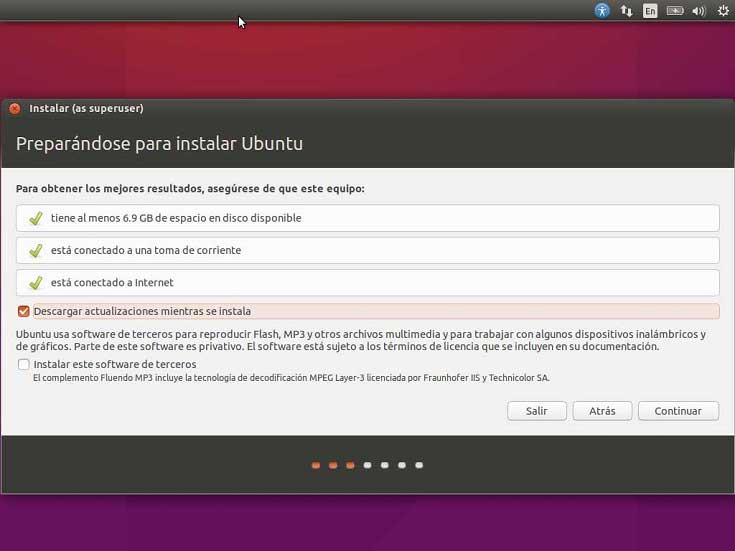Click the 'Para obtener los mejores resultados' heading text

(190, 189)
